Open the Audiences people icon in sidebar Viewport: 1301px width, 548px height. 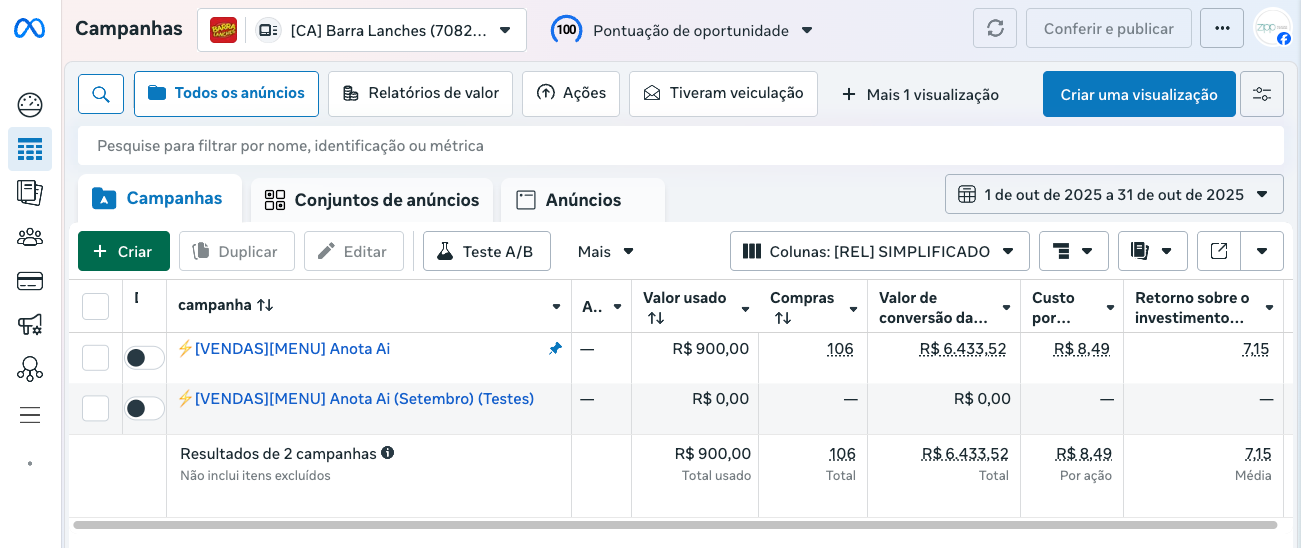point(30,237)
